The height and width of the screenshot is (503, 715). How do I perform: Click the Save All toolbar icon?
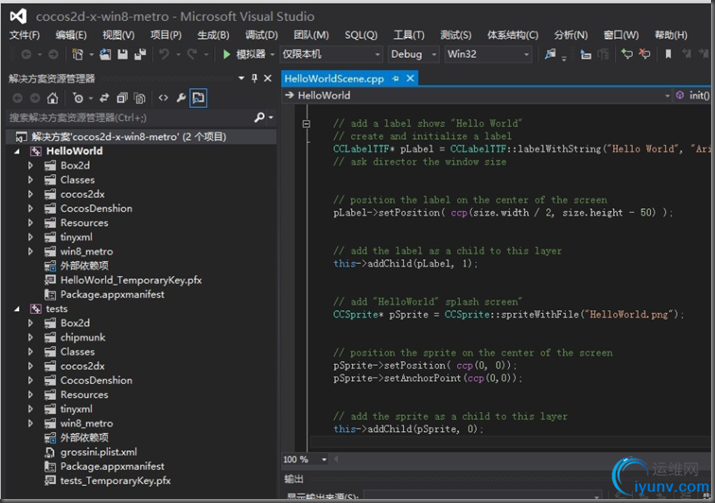point(140,54)
